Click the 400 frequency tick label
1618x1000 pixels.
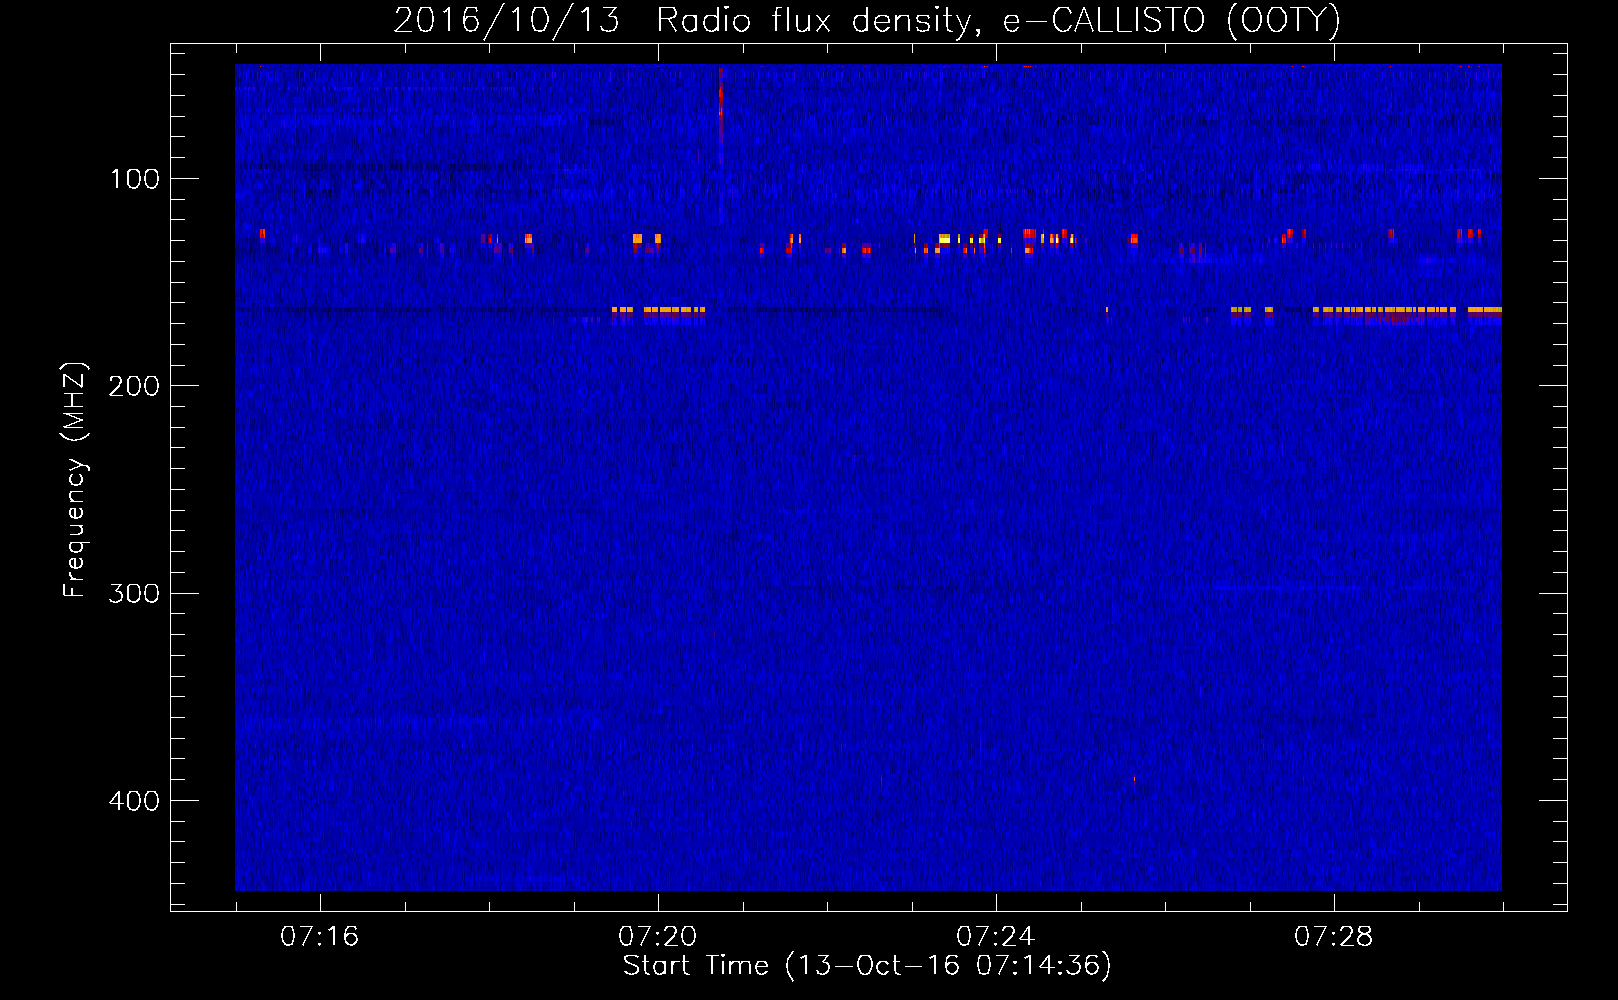point(134,801)
